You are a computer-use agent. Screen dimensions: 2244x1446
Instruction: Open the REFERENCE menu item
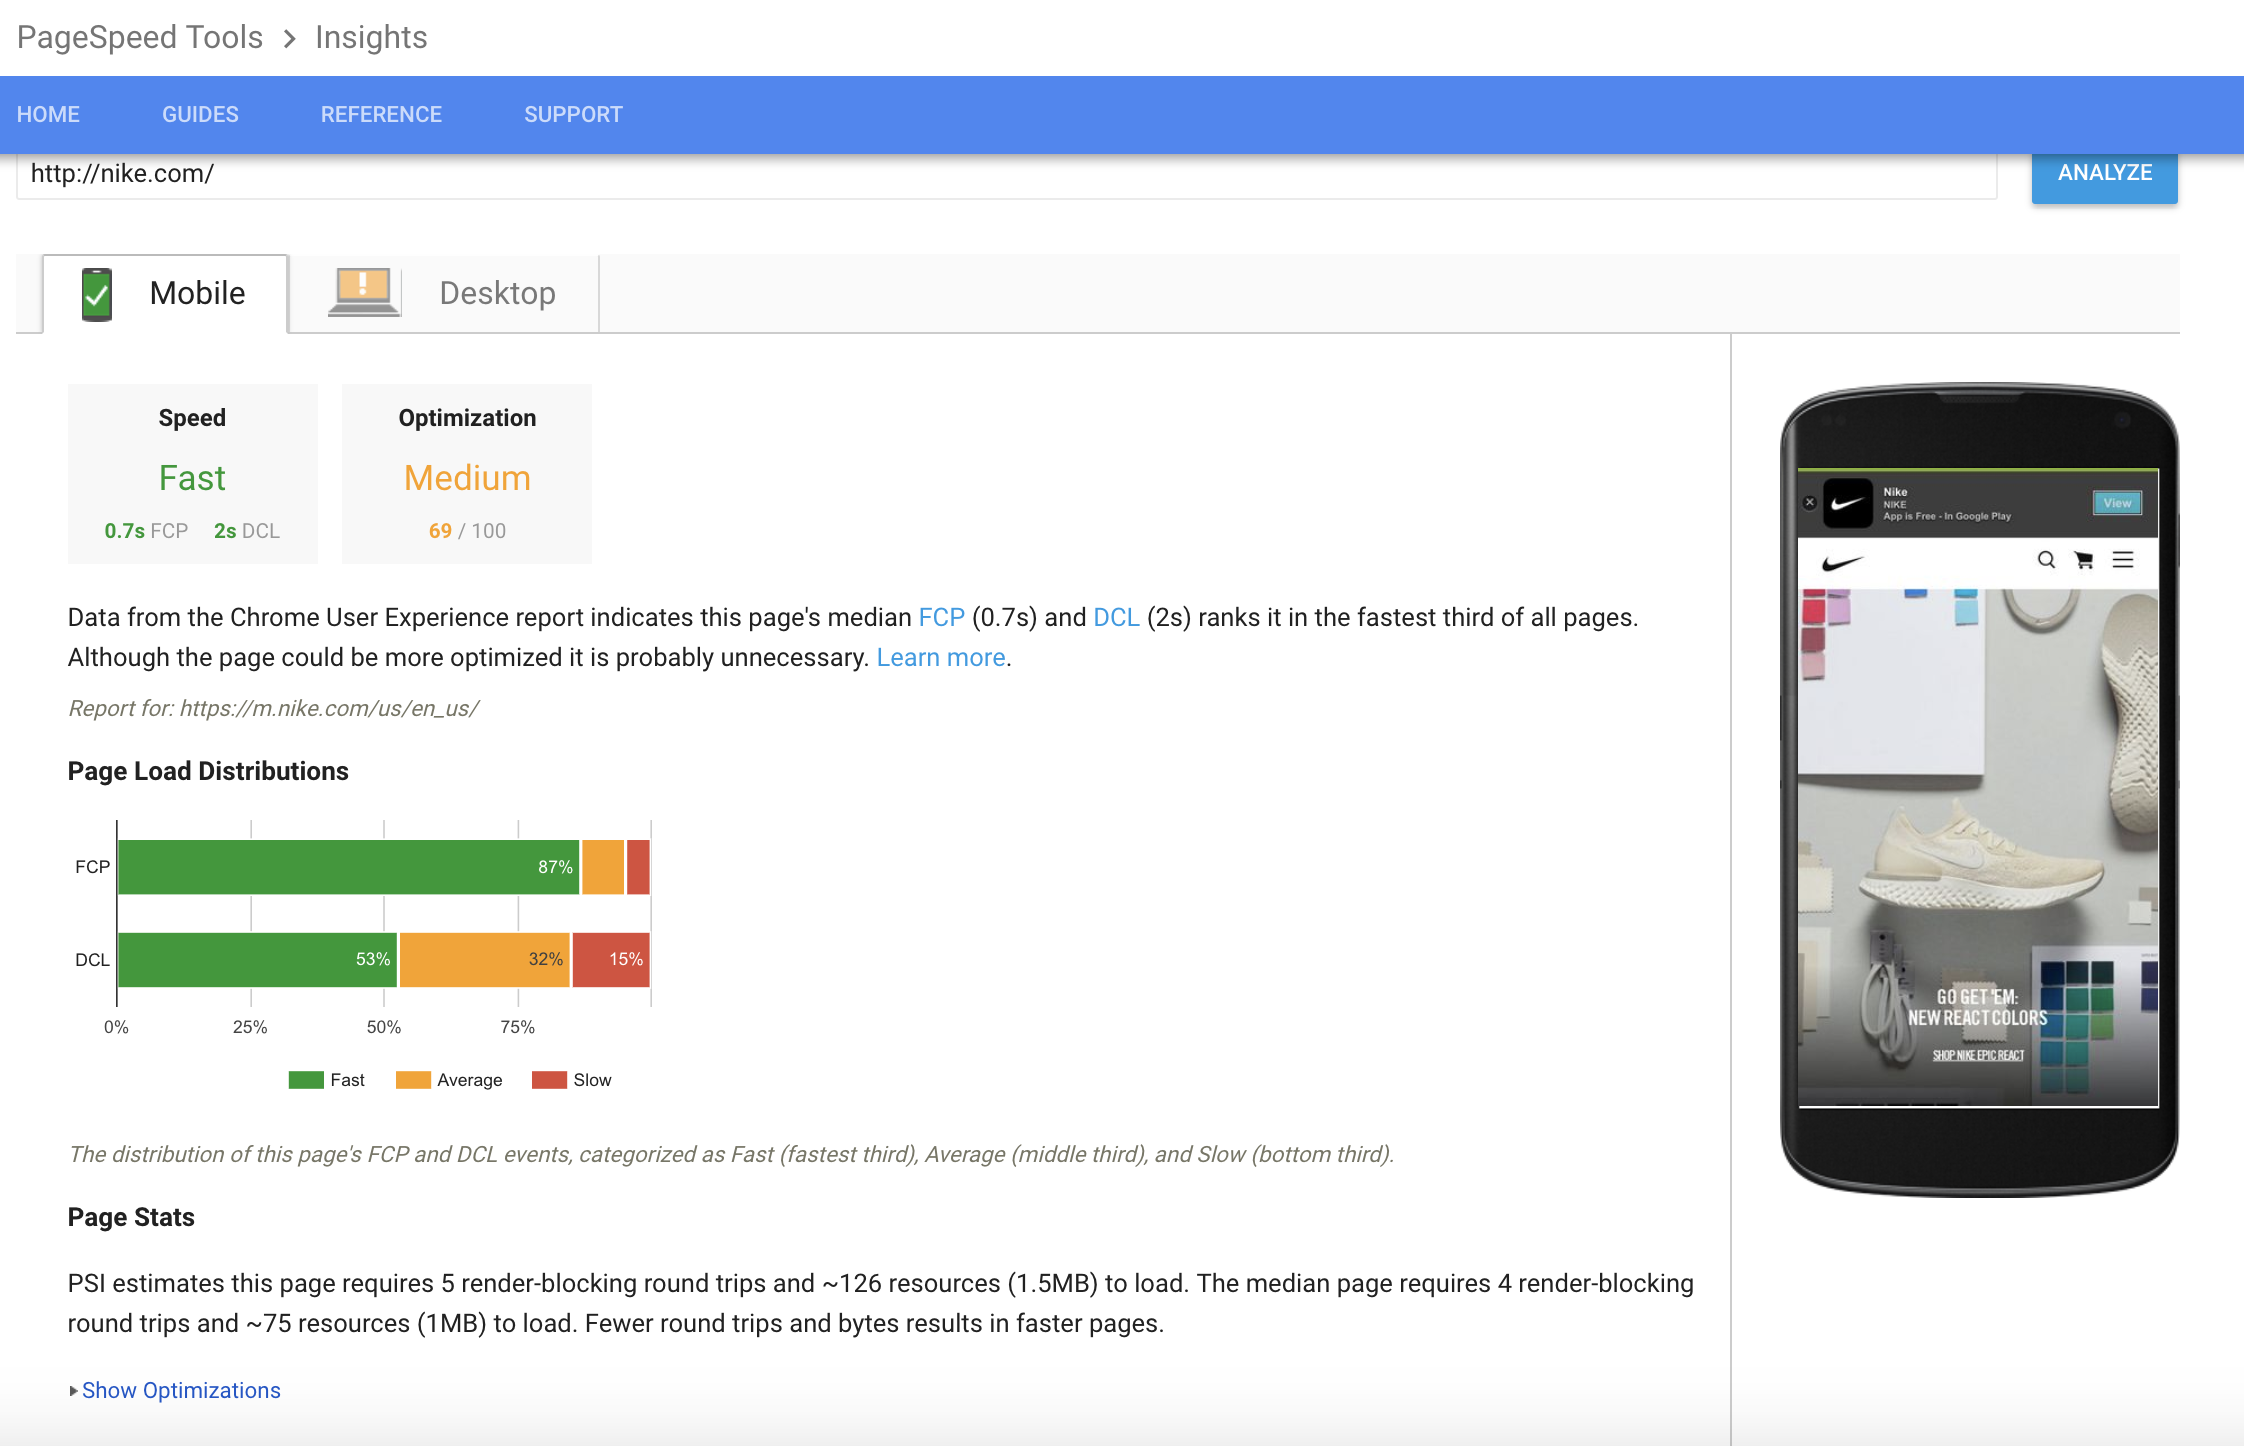click(x=381, y=114)
